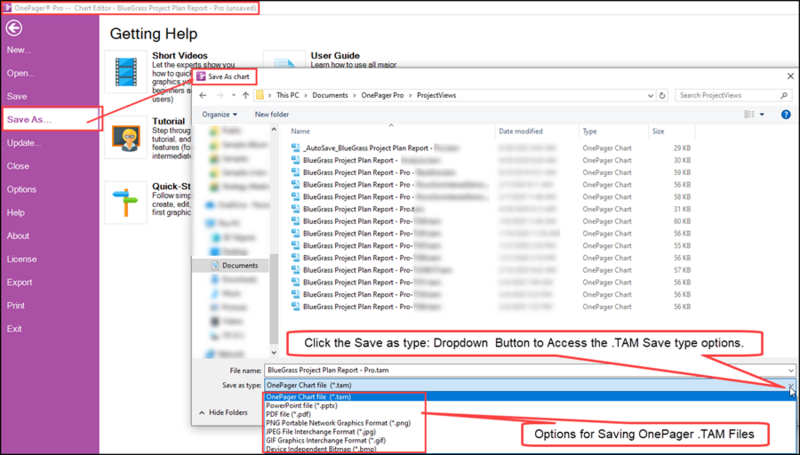
Task: Click the Documents breadcrumb in address bar
Action: coord(330,95)
